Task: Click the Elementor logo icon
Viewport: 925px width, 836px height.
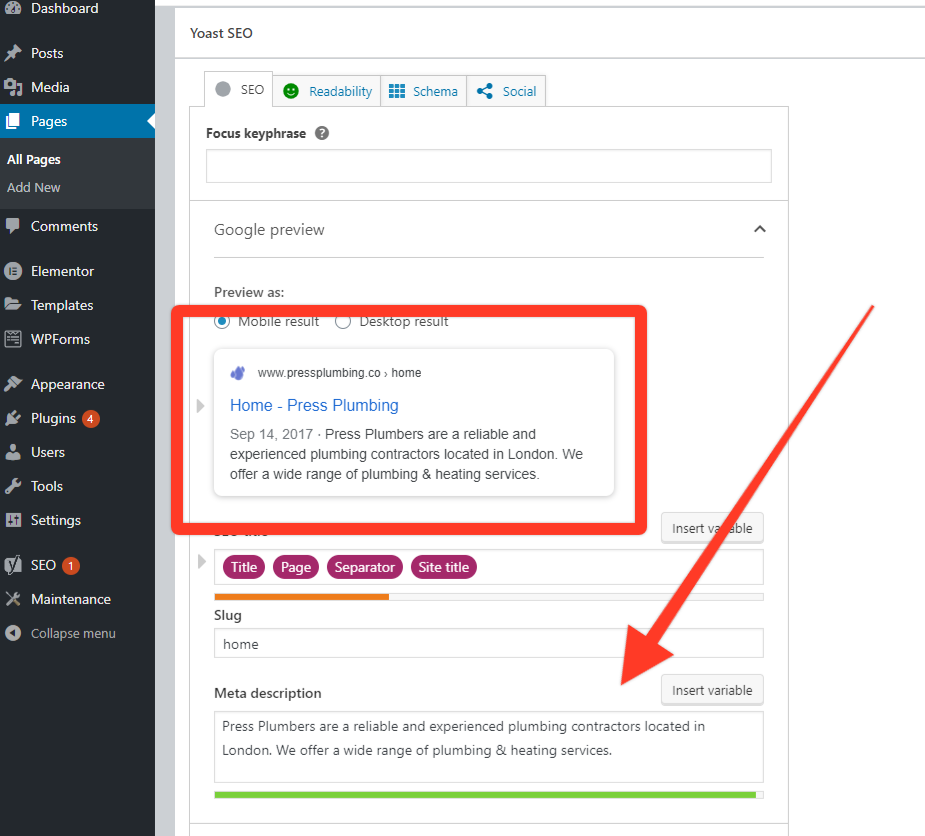Action: click(13, 271)
